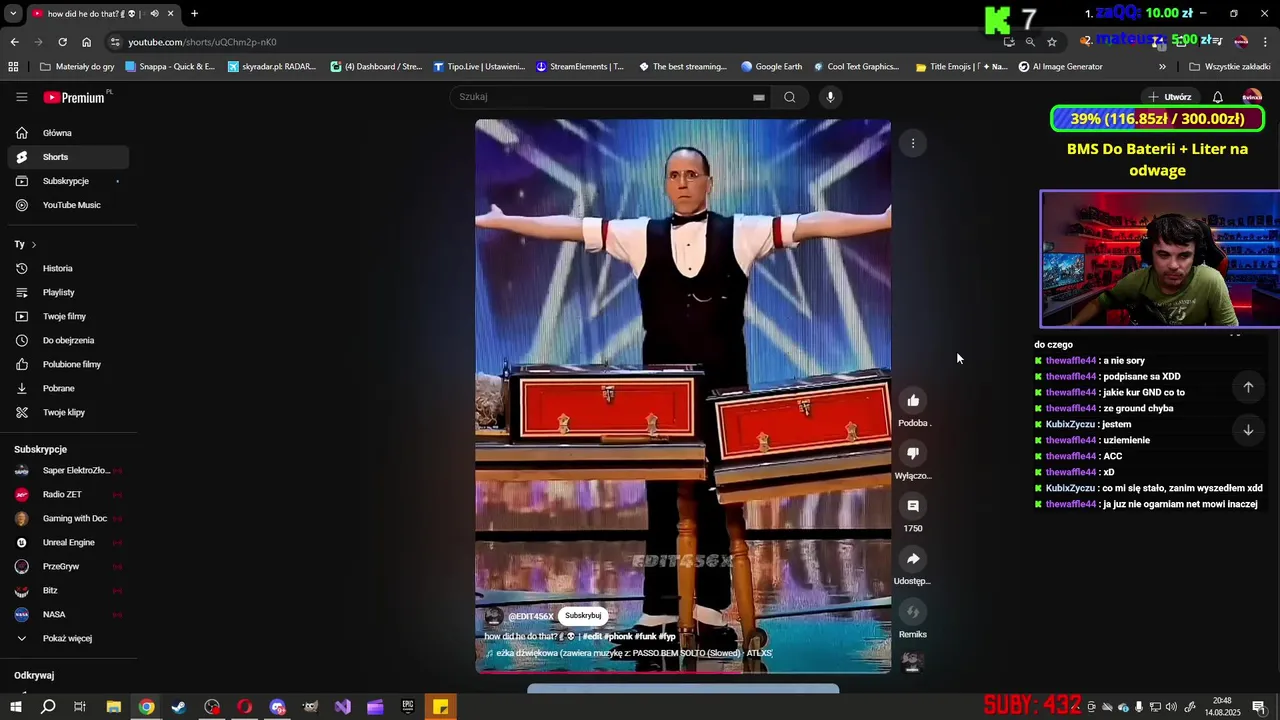The height and width of the screenshot is (720, 1280).
Task: Reload the page
Action: (x=62, y=42)
